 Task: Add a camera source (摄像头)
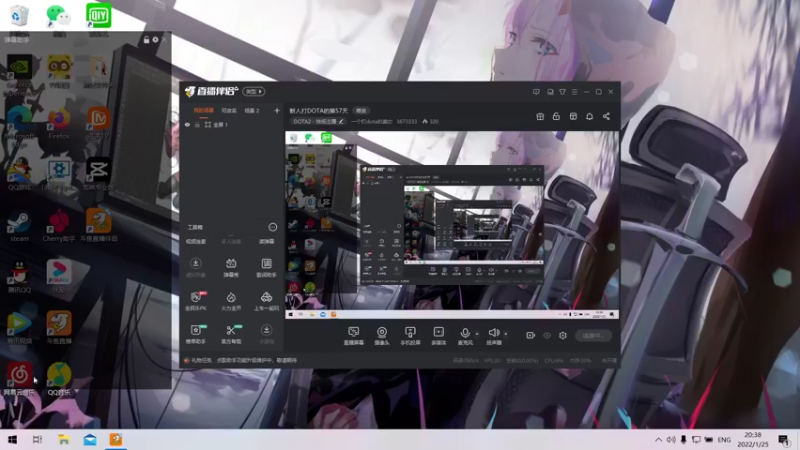click(382, 336)
